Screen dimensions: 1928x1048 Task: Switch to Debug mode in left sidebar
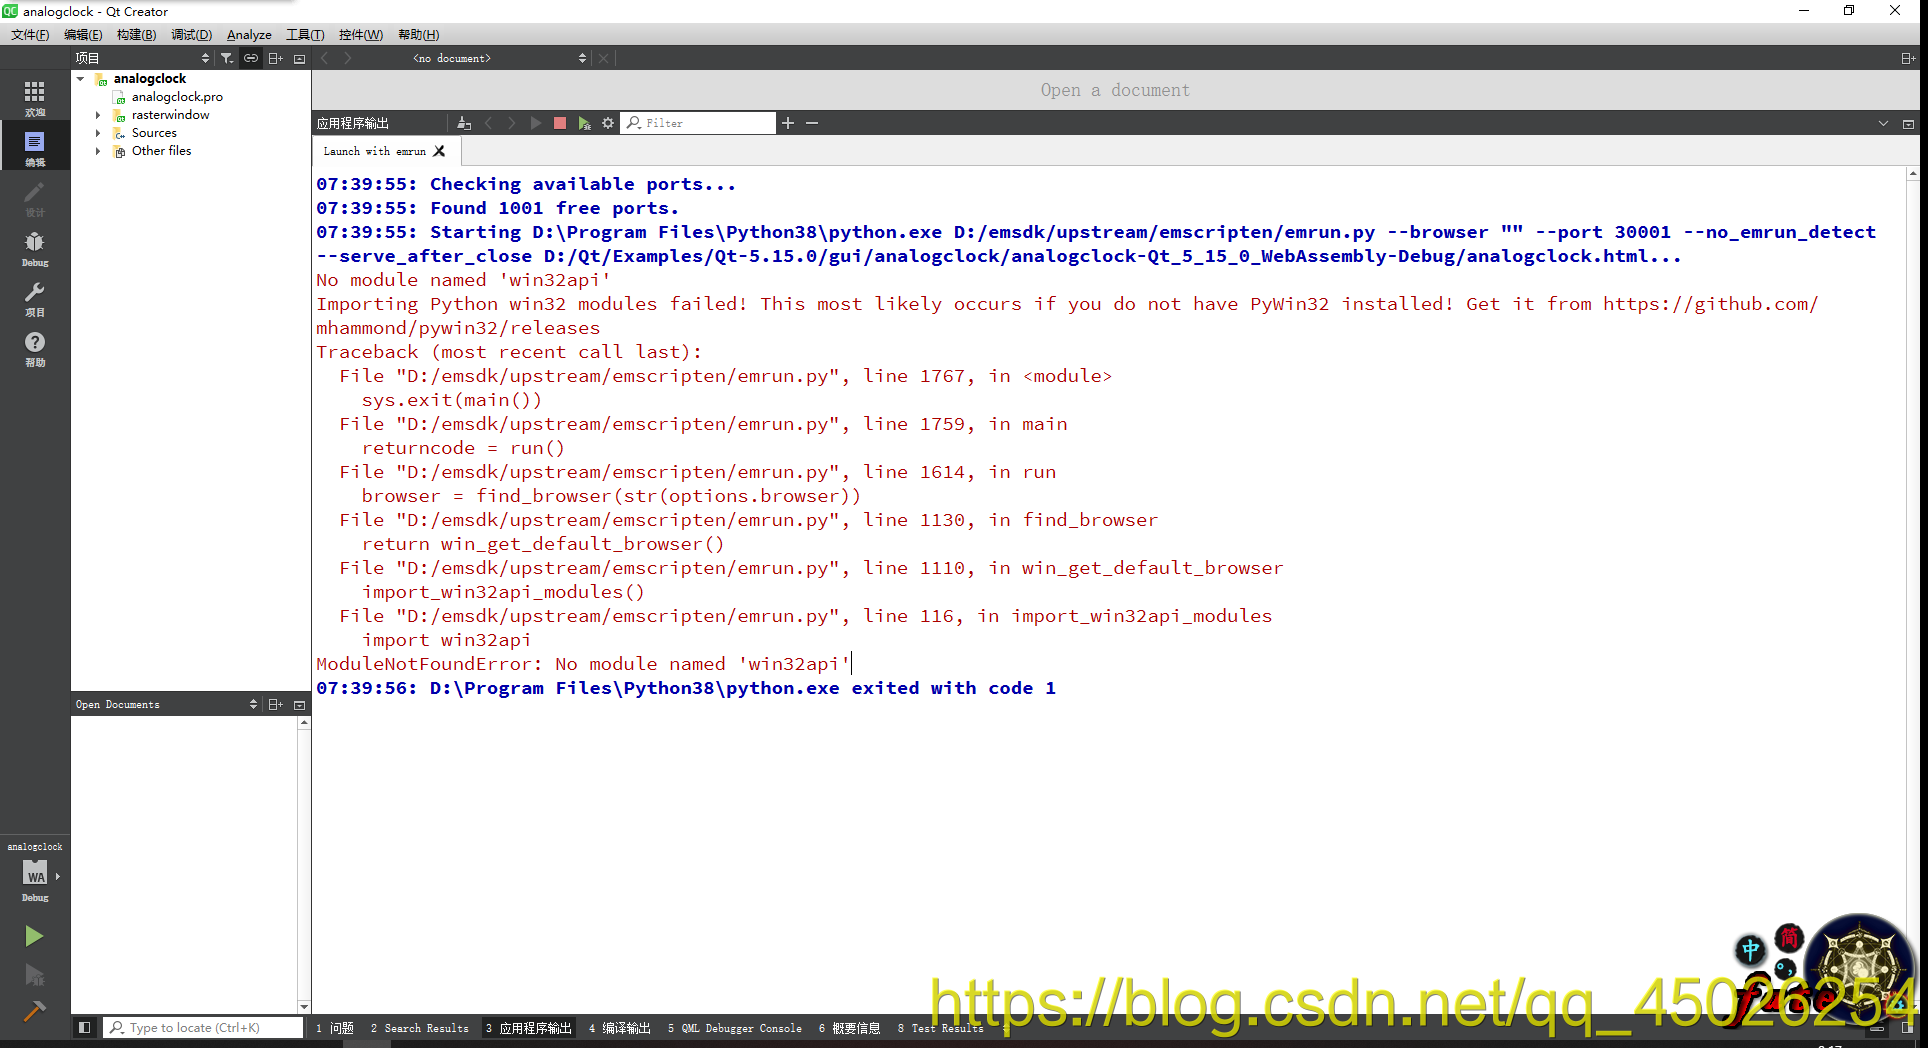coord(34,247)
